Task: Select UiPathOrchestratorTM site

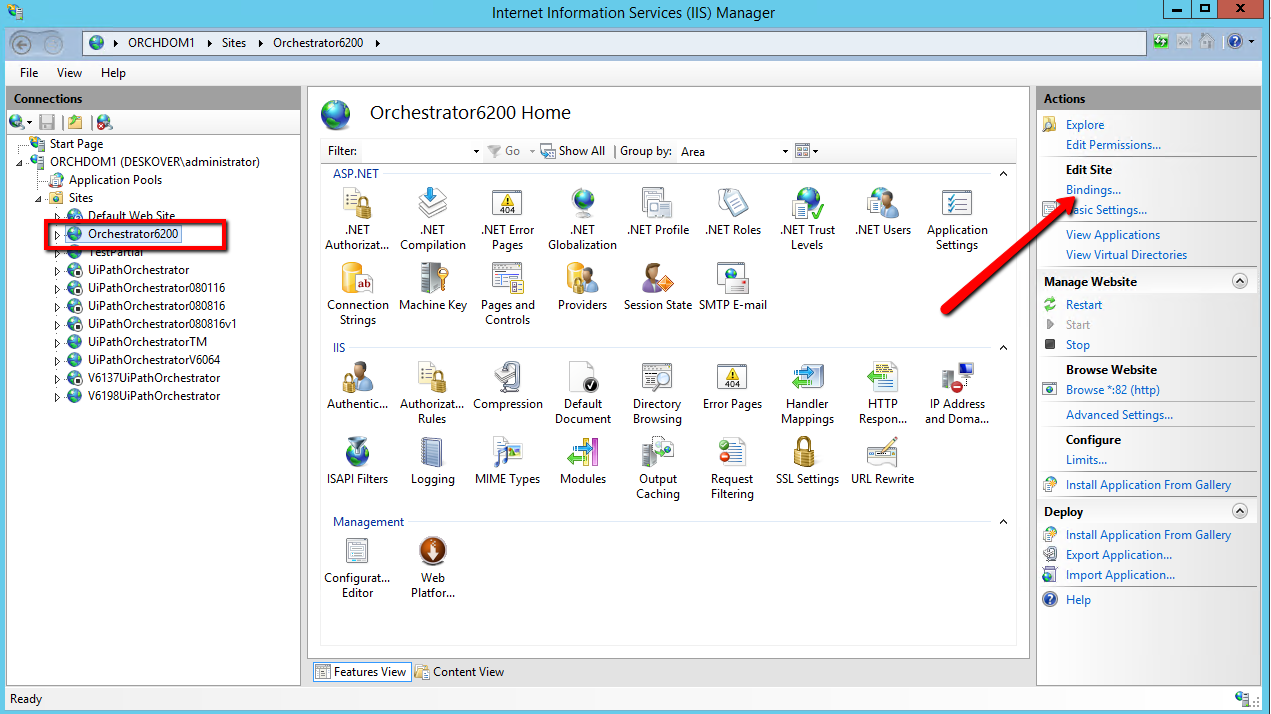Action: (x=147, y=342)
